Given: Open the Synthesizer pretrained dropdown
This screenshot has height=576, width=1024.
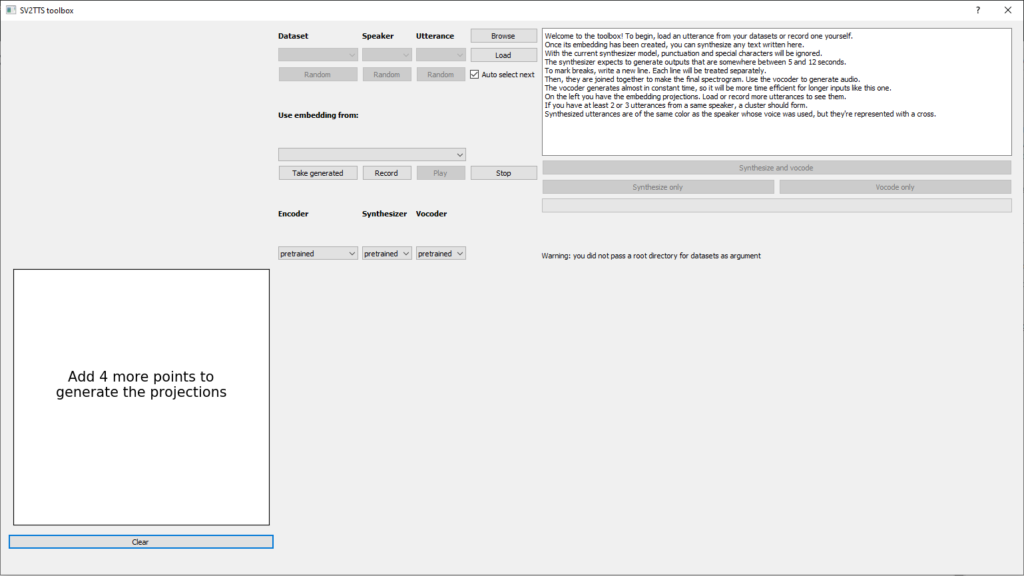Looking at the screenshot, I should point(387,253).
